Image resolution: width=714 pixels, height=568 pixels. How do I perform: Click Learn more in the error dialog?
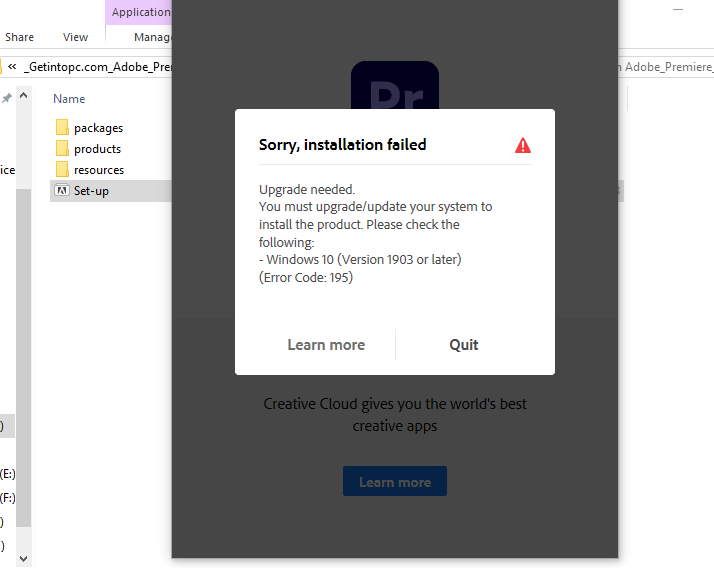pyautogui.click(x=326, y=345)
